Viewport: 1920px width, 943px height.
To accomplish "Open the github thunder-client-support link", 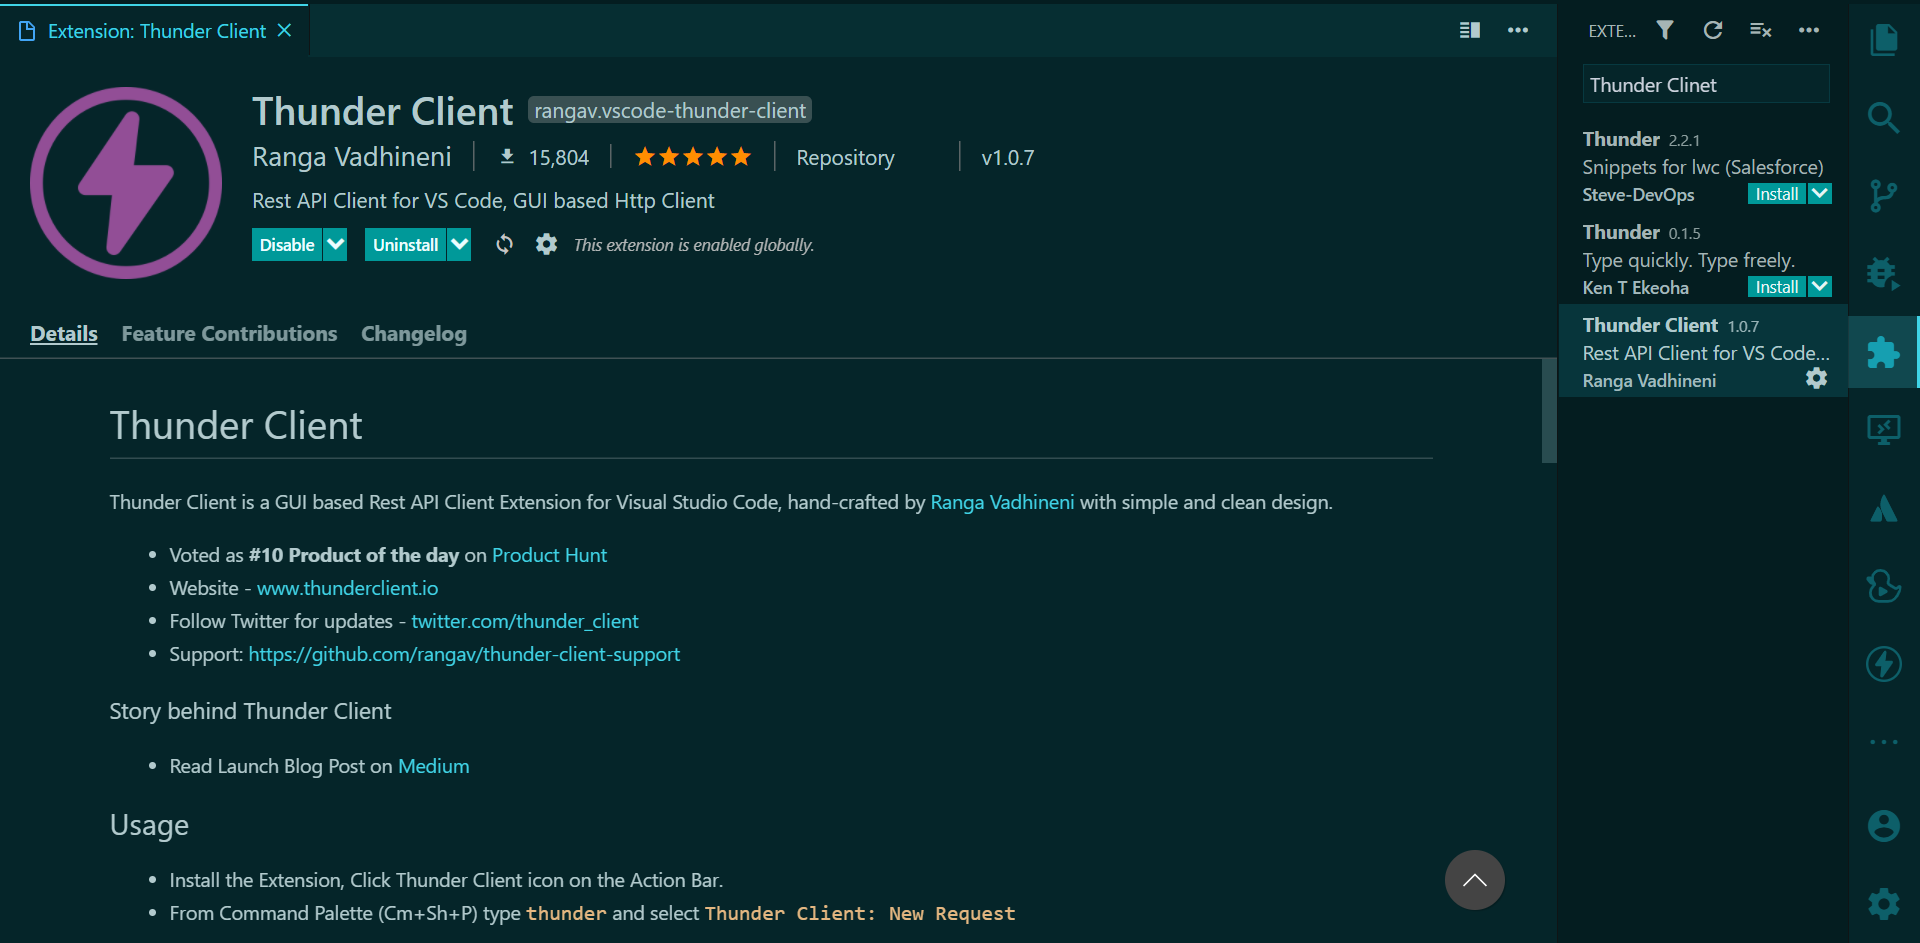I will coord(464,654).
